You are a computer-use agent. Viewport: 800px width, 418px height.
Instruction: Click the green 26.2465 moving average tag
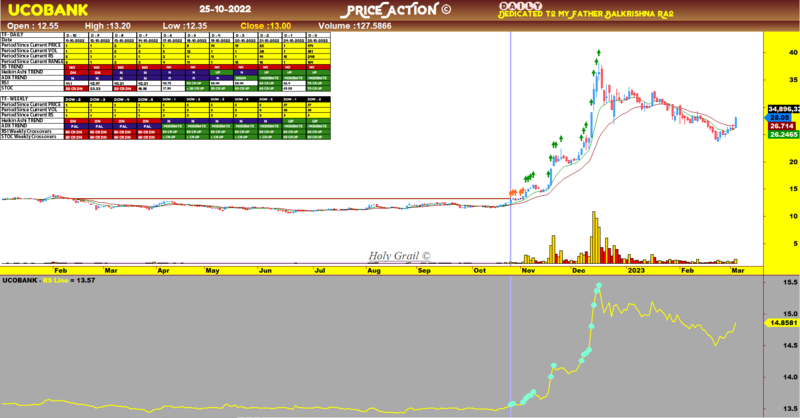coord(783,135)
